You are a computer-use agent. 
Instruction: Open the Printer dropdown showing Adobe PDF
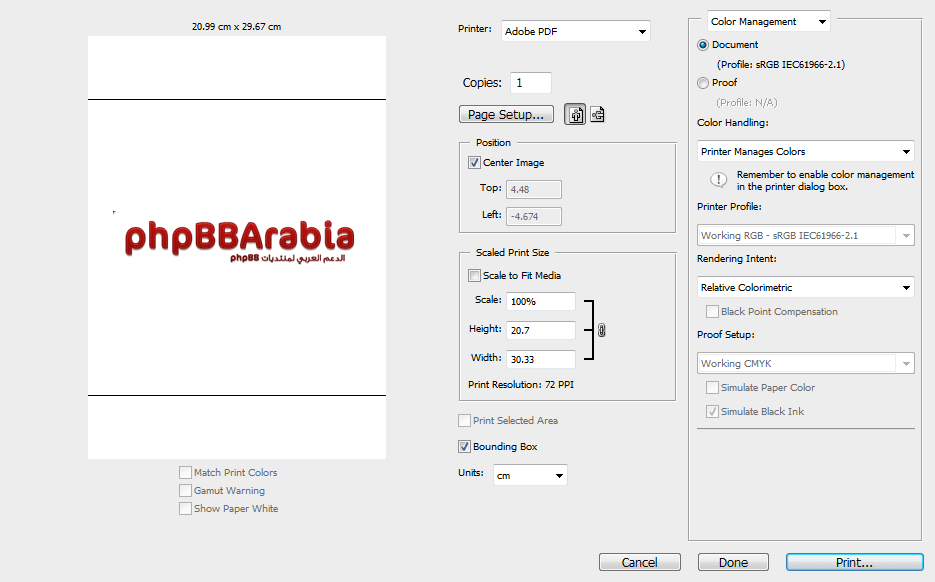(575, 31)
